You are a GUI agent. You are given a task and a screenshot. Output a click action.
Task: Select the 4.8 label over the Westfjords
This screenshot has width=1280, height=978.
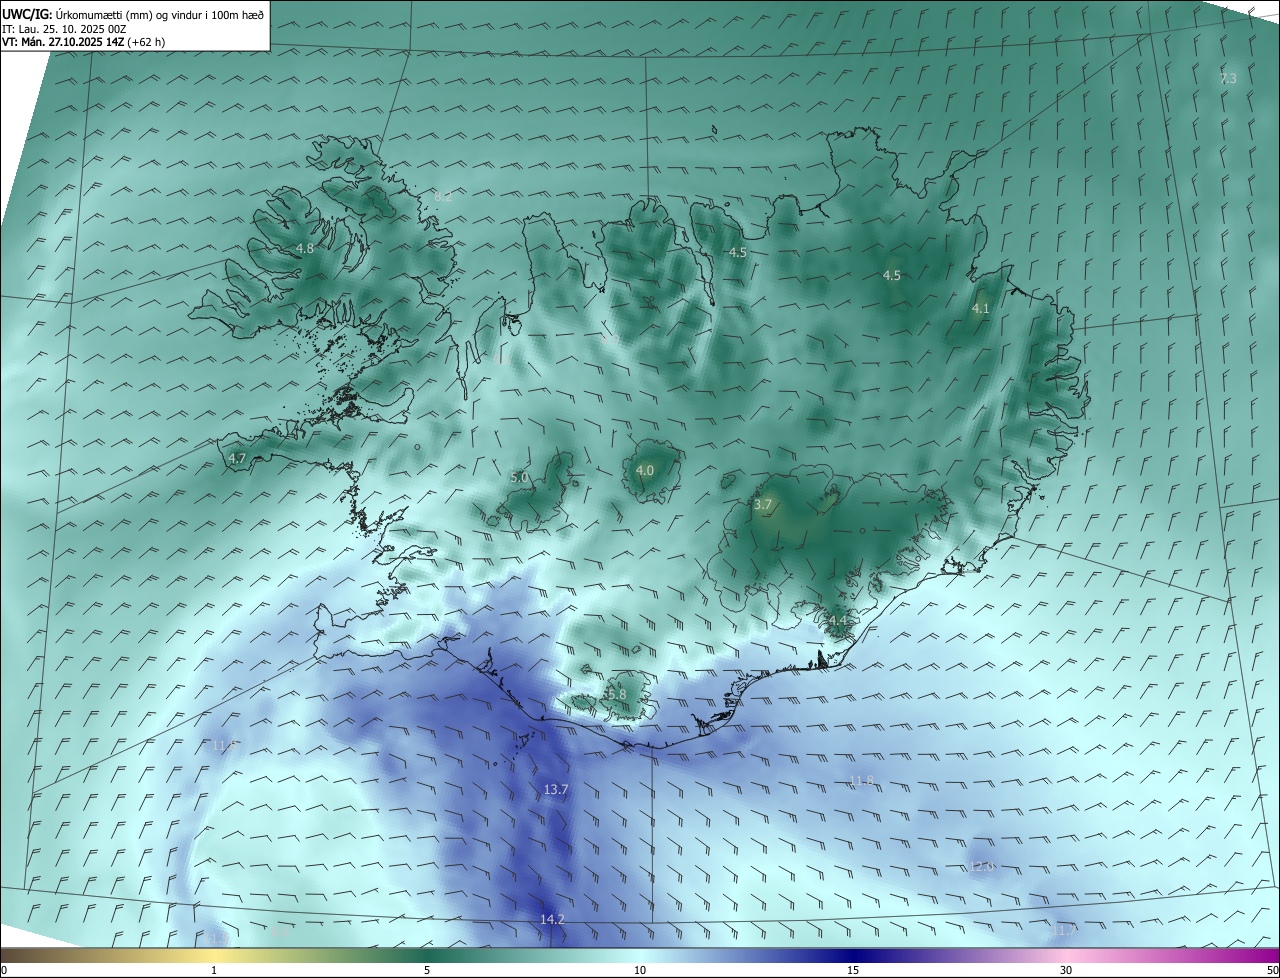[x=305, y=248]
